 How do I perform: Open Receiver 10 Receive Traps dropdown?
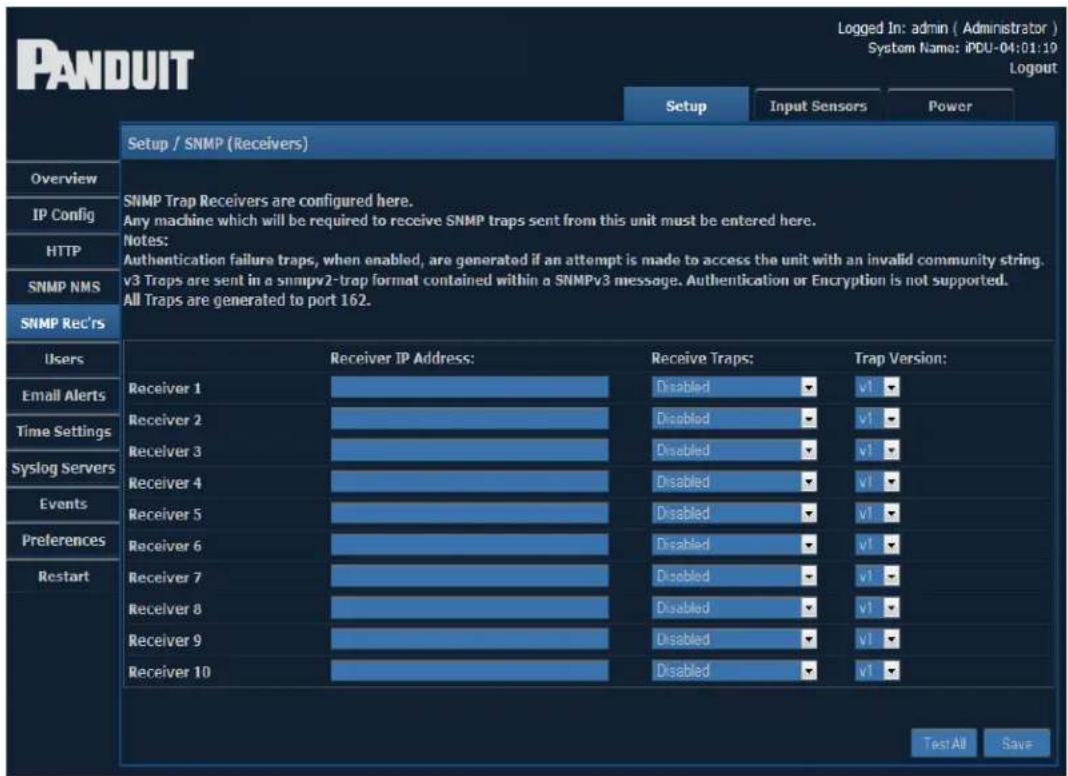[734, 671]
